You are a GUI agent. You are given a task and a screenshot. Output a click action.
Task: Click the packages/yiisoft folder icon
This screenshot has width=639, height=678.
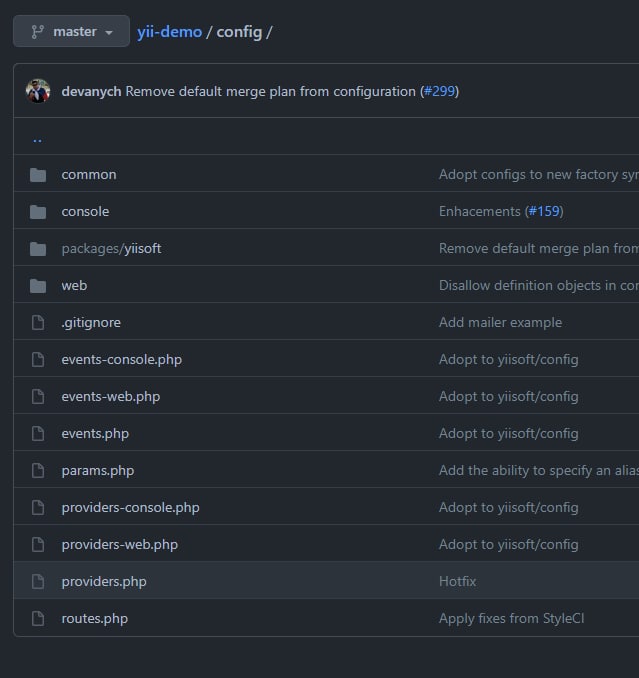(x=38, y=249)
